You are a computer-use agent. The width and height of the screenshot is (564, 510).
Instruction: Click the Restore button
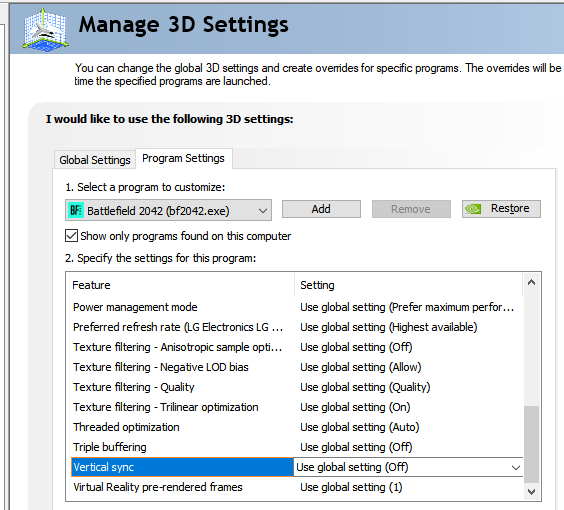point(501,209)
